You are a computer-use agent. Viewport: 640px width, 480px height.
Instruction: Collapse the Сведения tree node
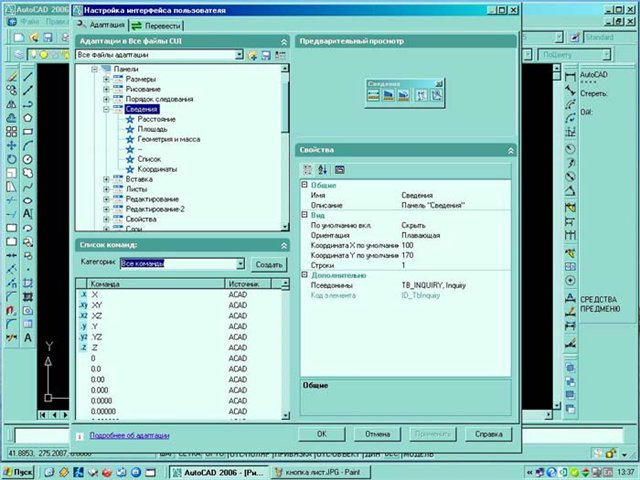pyautogui.click(x=105, y=109)
